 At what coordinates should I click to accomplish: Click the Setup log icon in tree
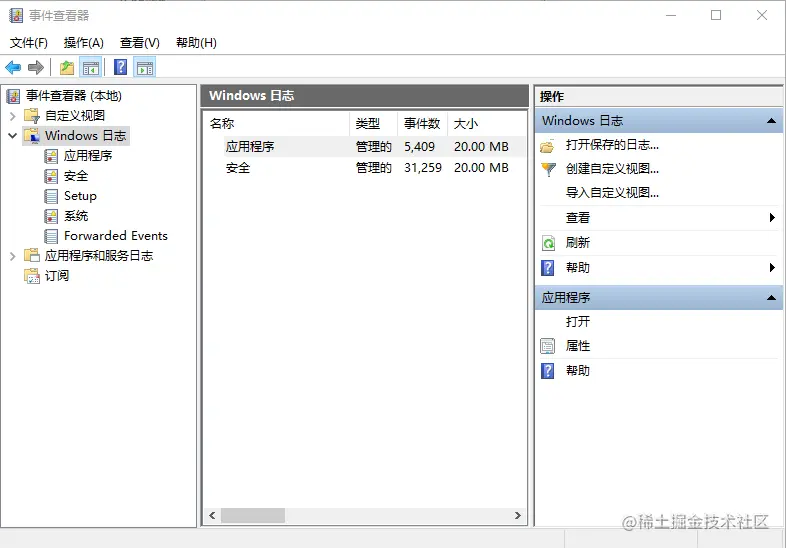click(51, 196)
